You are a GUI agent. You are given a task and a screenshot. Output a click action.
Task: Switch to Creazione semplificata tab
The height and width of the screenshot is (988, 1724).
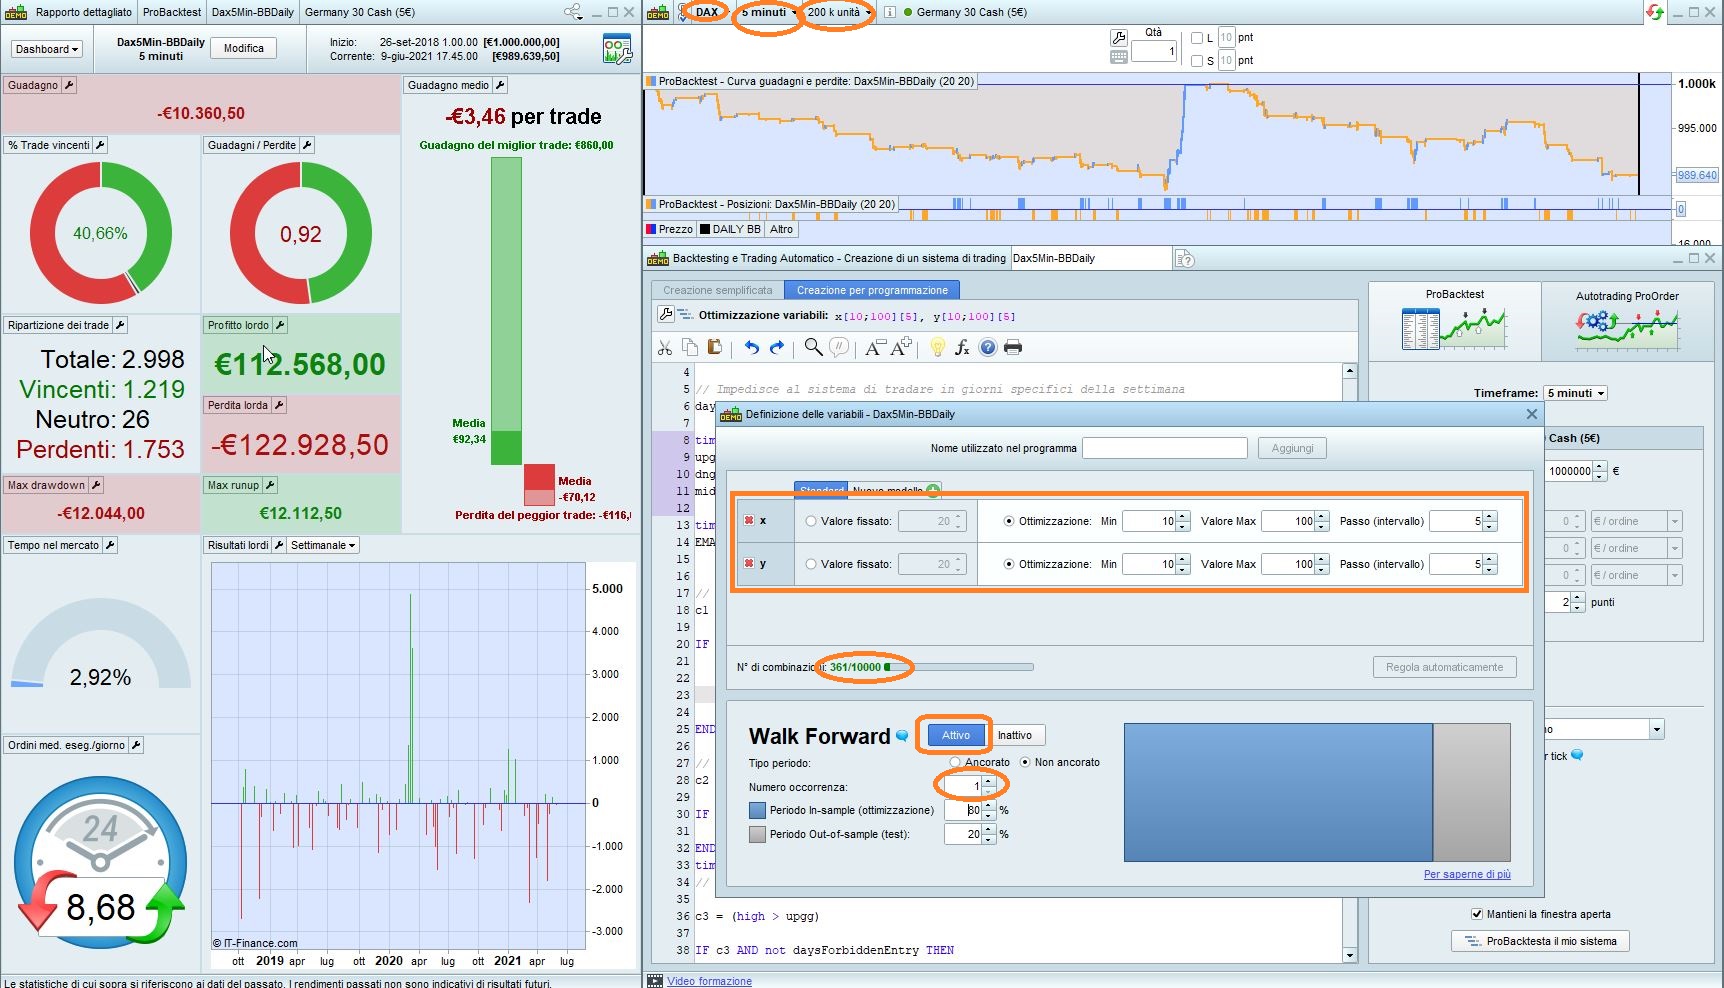[x=717, y=290]
